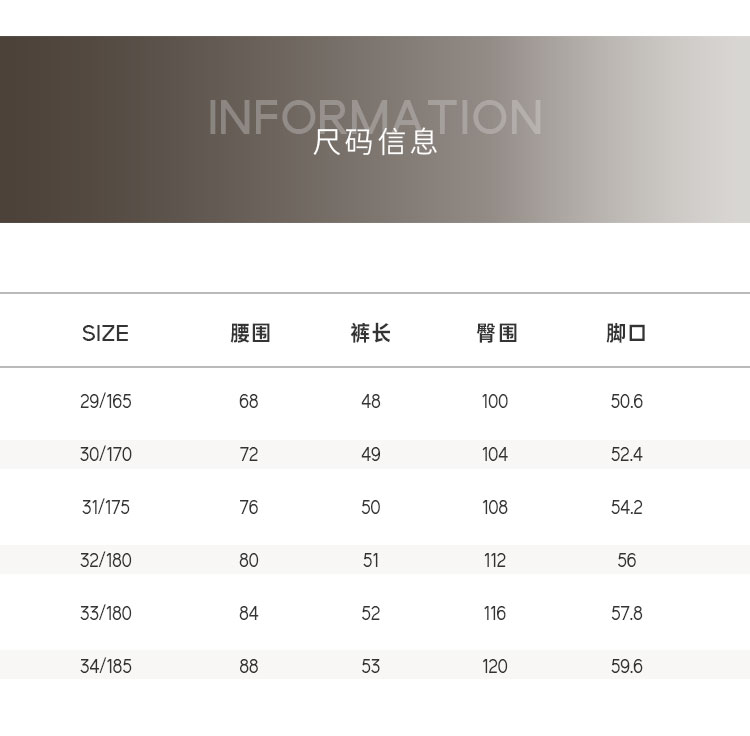The image size is (750, 736).
Task: Click the hip value 116 cell
Action: [495, 614]
